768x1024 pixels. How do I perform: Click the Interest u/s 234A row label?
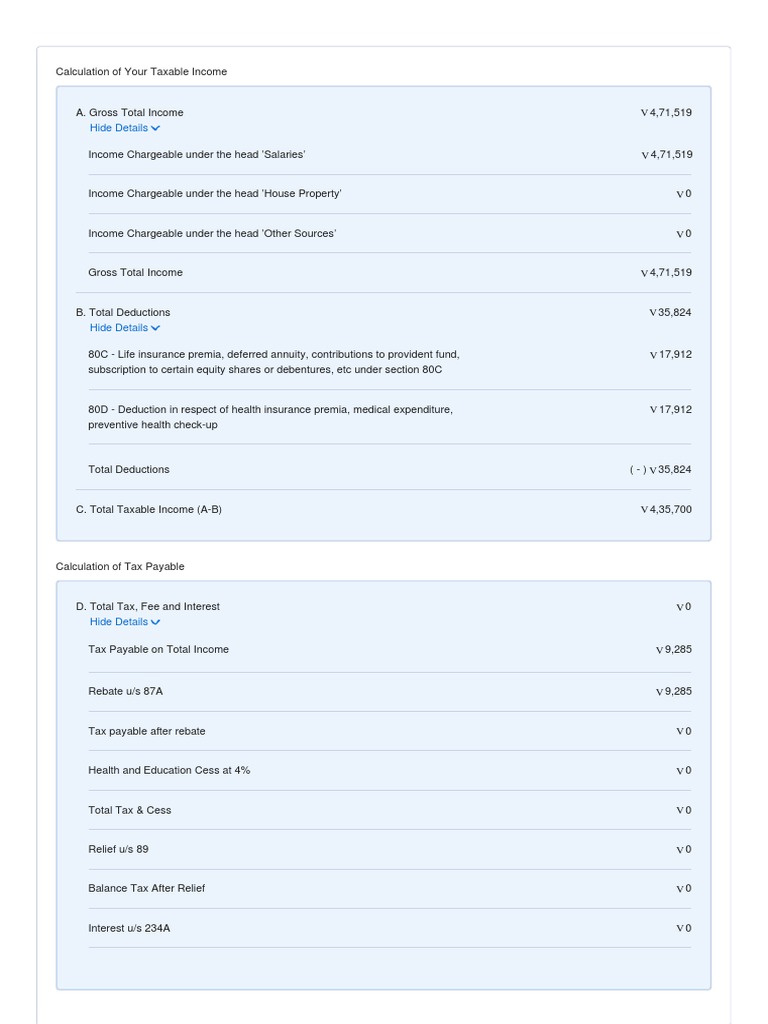pyautogui.click(x=129, y=928)
